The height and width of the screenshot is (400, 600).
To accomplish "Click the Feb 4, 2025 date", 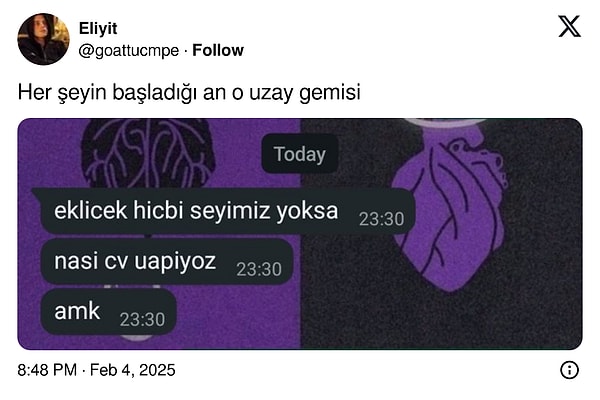I will (132, 370).
